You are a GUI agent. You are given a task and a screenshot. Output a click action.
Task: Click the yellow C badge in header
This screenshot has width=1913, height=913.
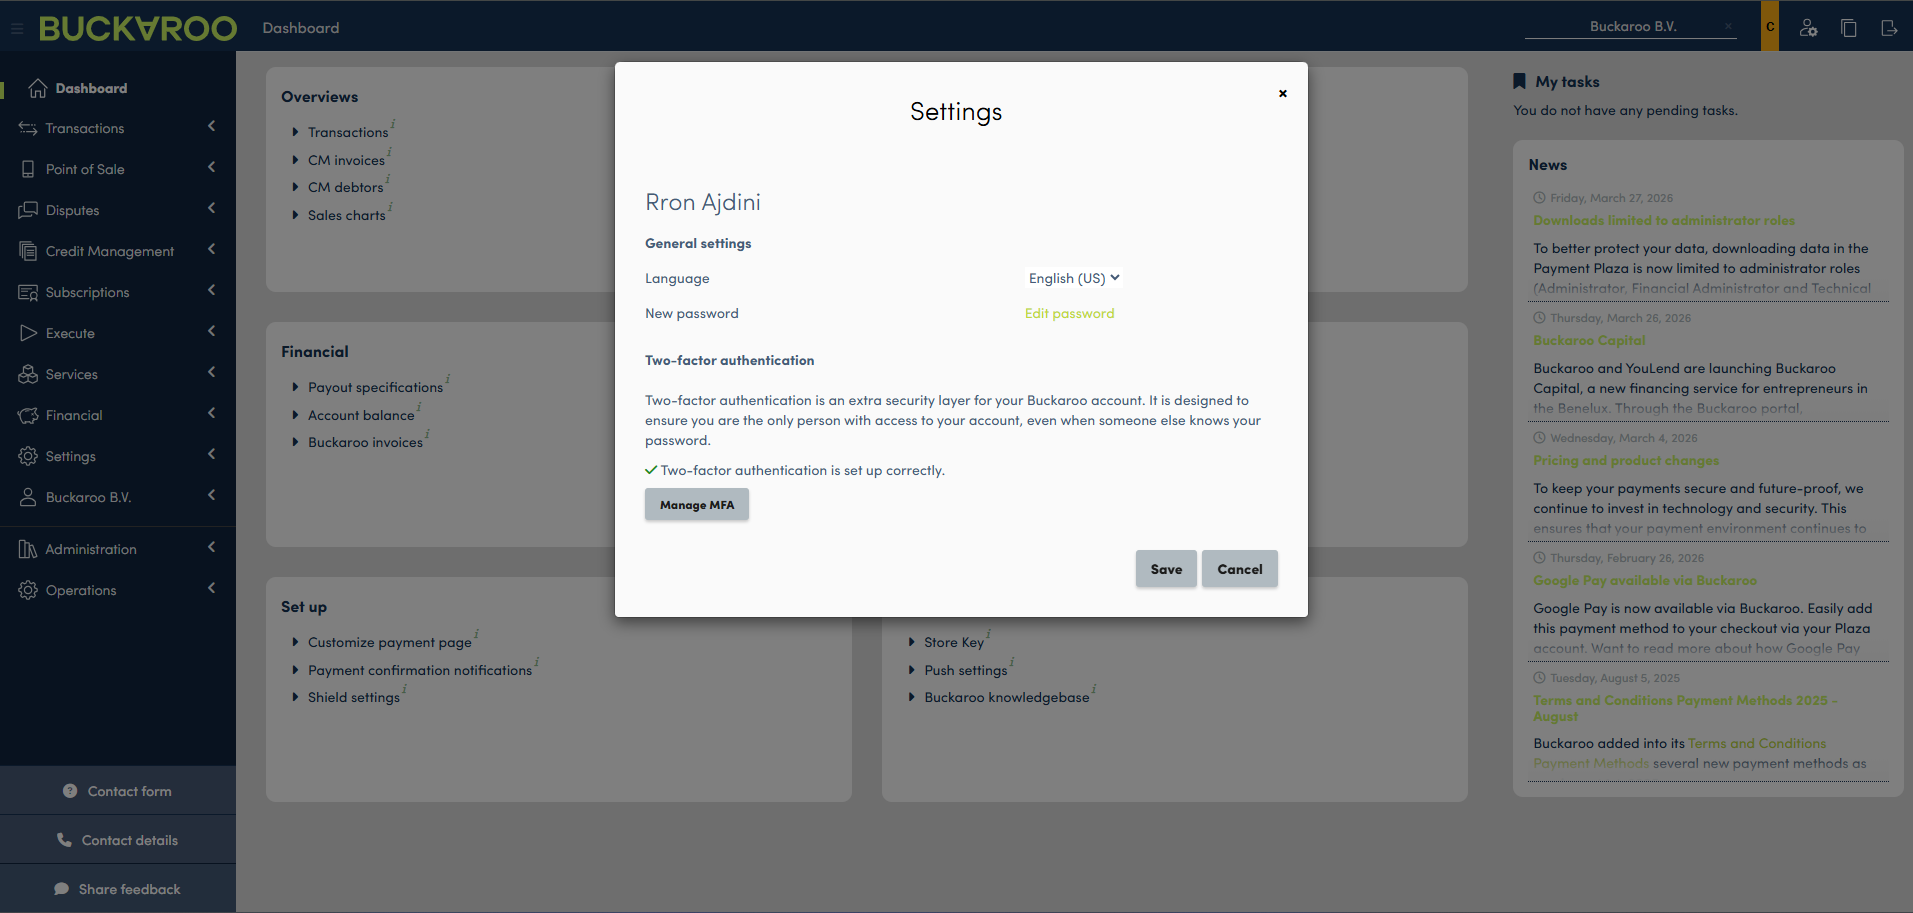tap(1770, 26)
